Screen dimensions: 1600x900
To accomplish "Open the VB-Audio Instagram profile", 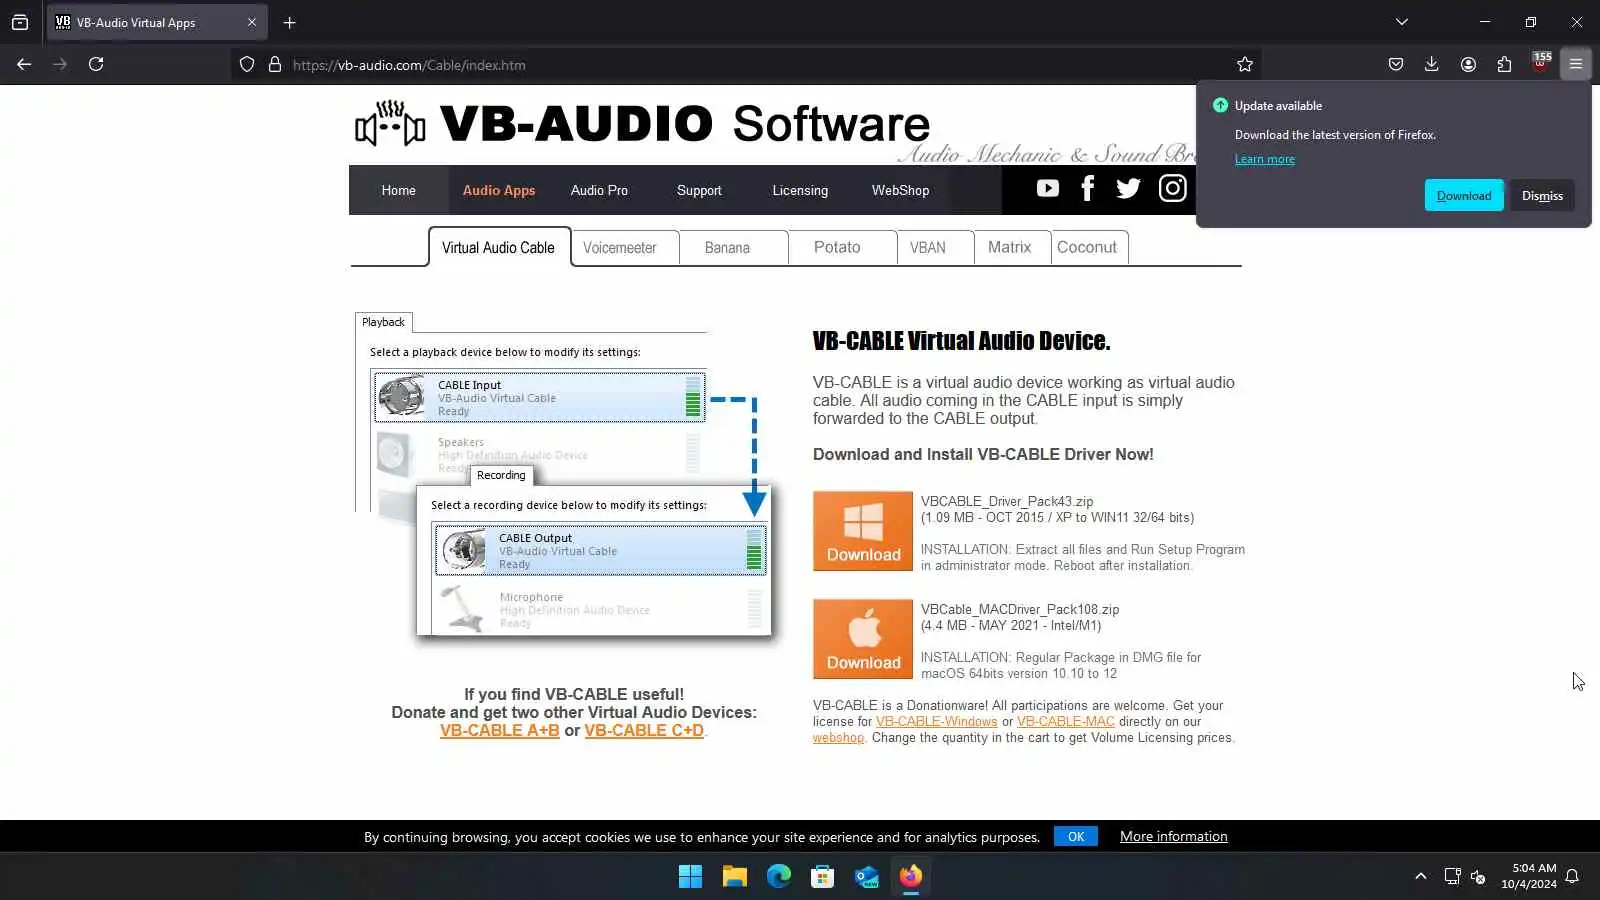I will pyautogui.click(x=1172, y=188).
